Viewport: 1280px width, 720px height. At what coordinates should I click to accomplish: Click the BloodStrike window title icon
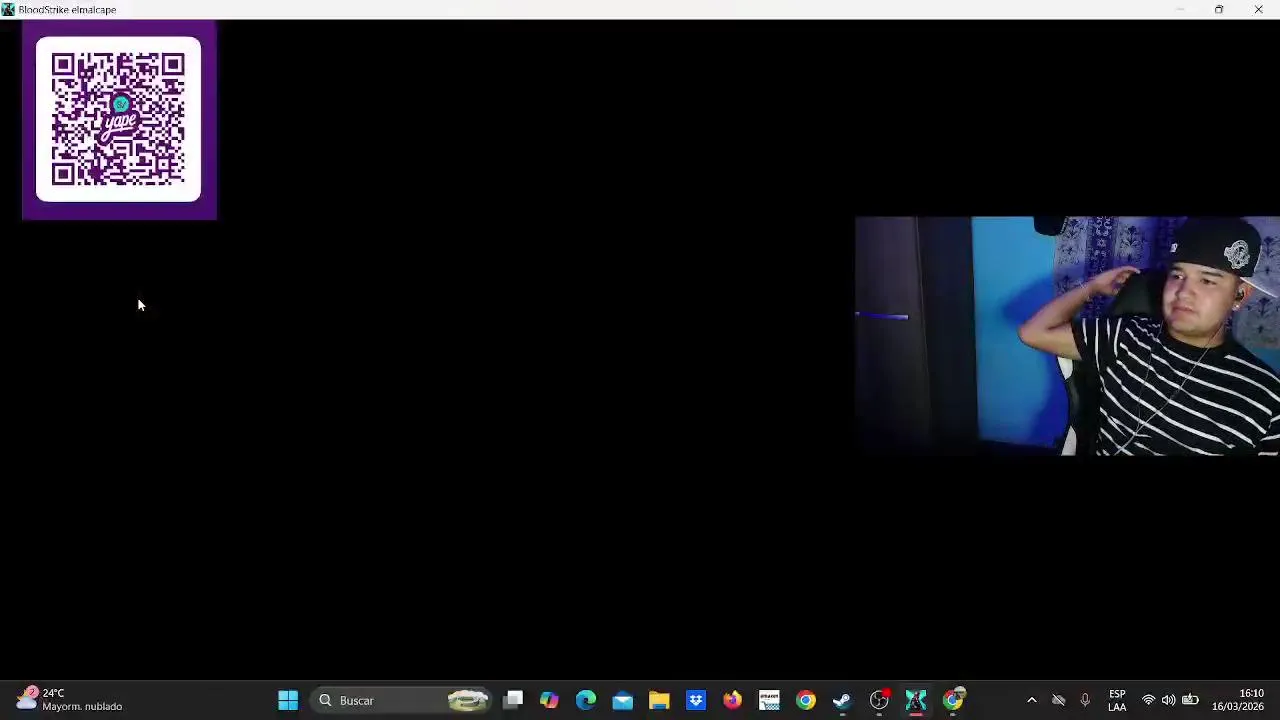click(x=8, y=9)
